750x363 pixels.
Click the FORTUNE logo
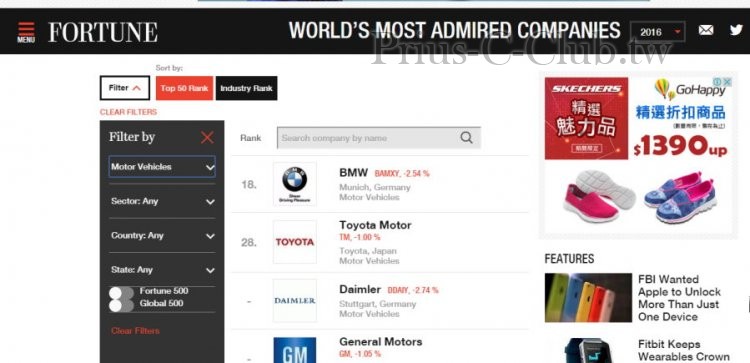pyautogui.click(x=103, y=33)
